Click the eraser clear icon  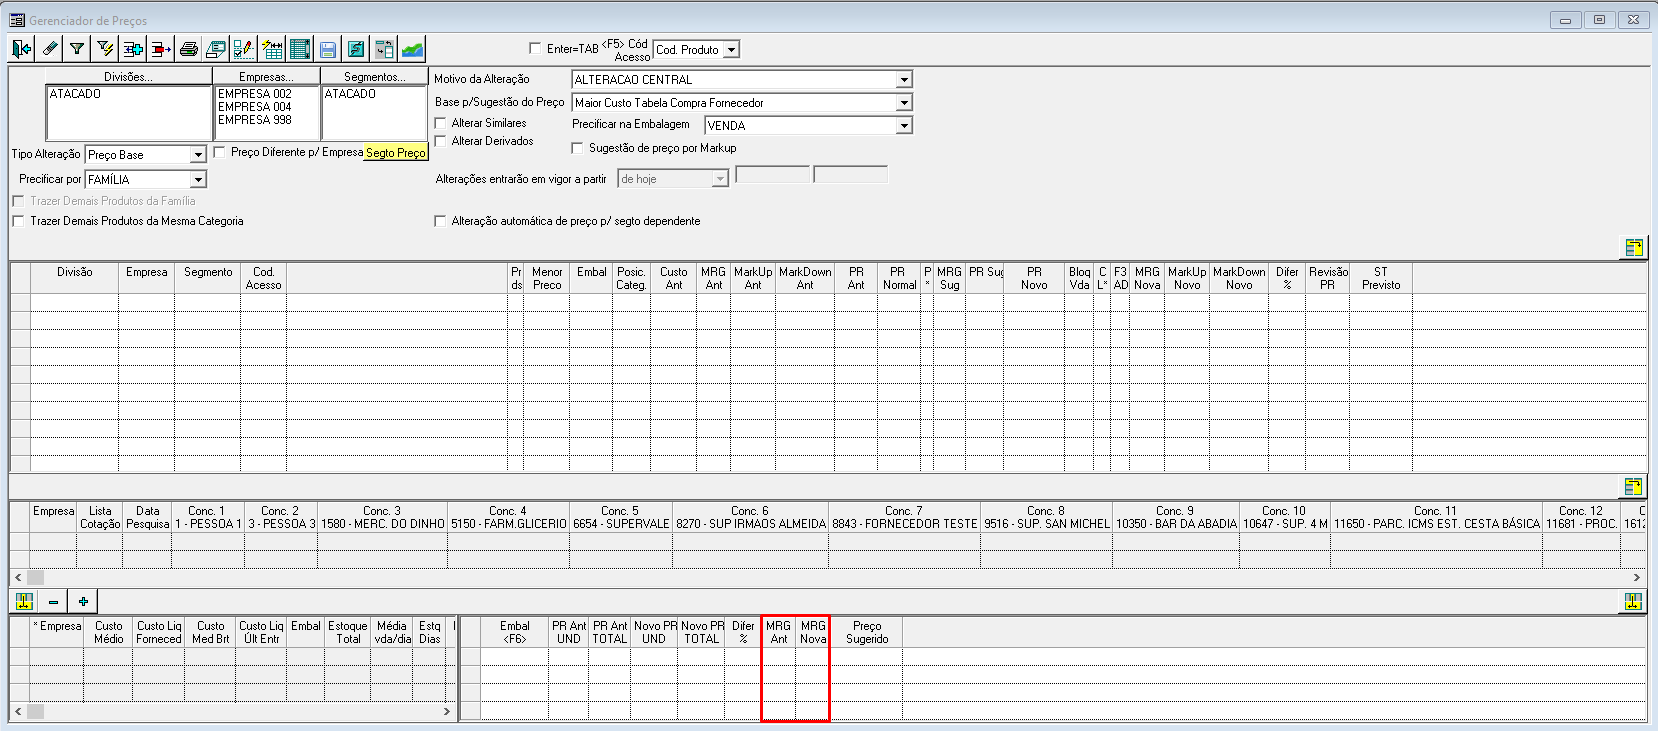click(x=50, y=49)
